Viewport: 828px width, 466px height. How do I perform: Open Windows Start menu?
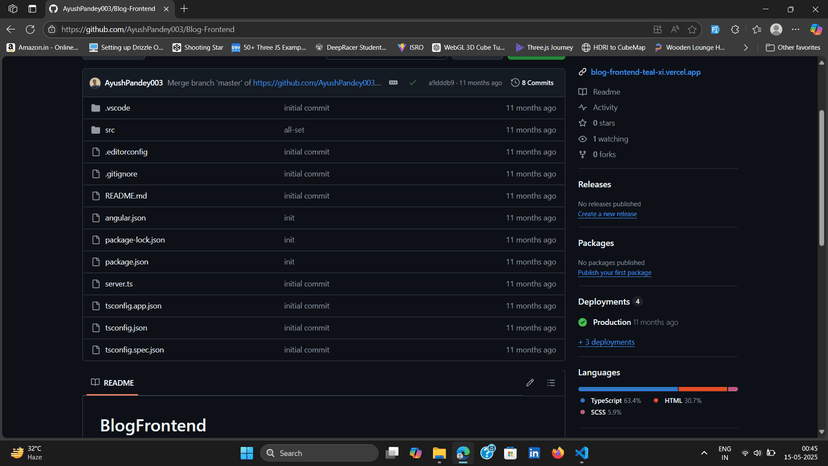click(247, 453)
